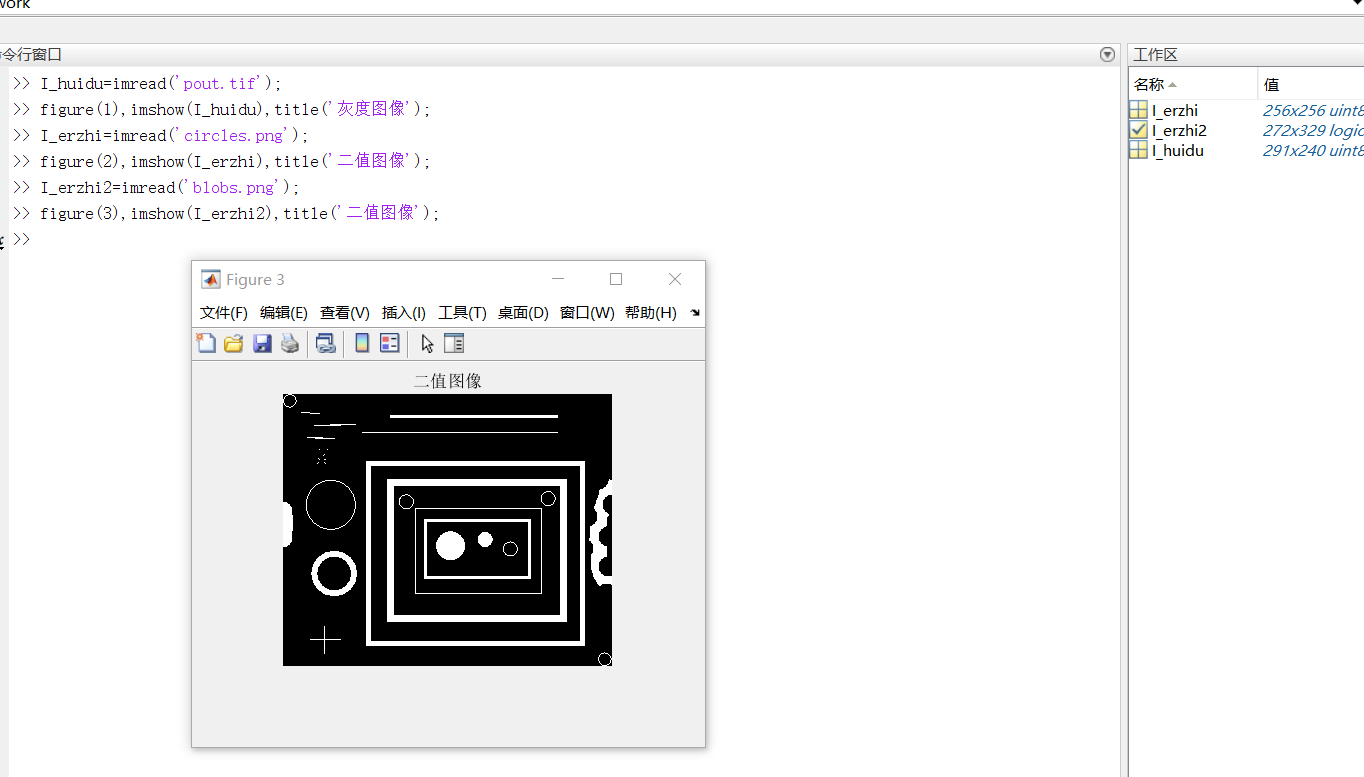Image resolution: width=1364 pixels, height=777 pixels.
Task: Create a new figure using the new-file icon
Action: pos(206,343)
